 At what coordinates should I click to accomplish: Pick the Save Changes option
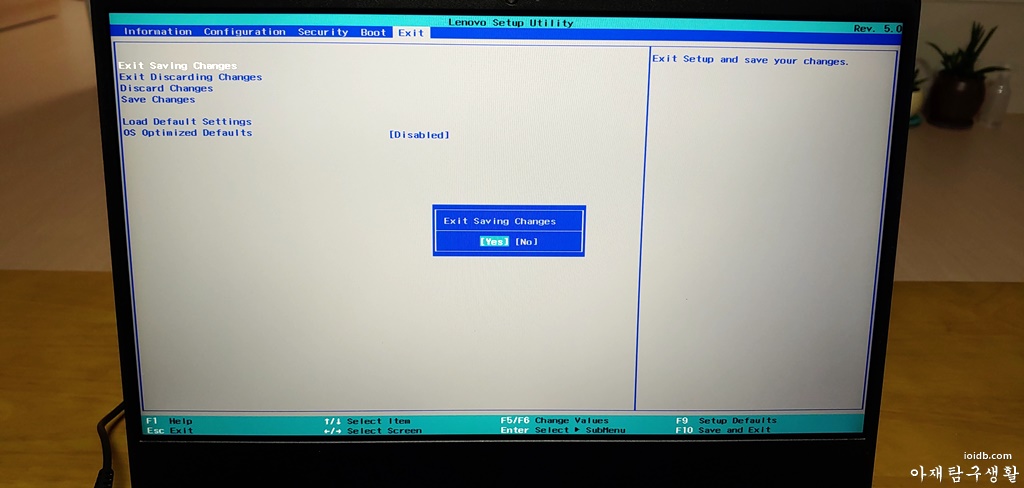(158, 99)
